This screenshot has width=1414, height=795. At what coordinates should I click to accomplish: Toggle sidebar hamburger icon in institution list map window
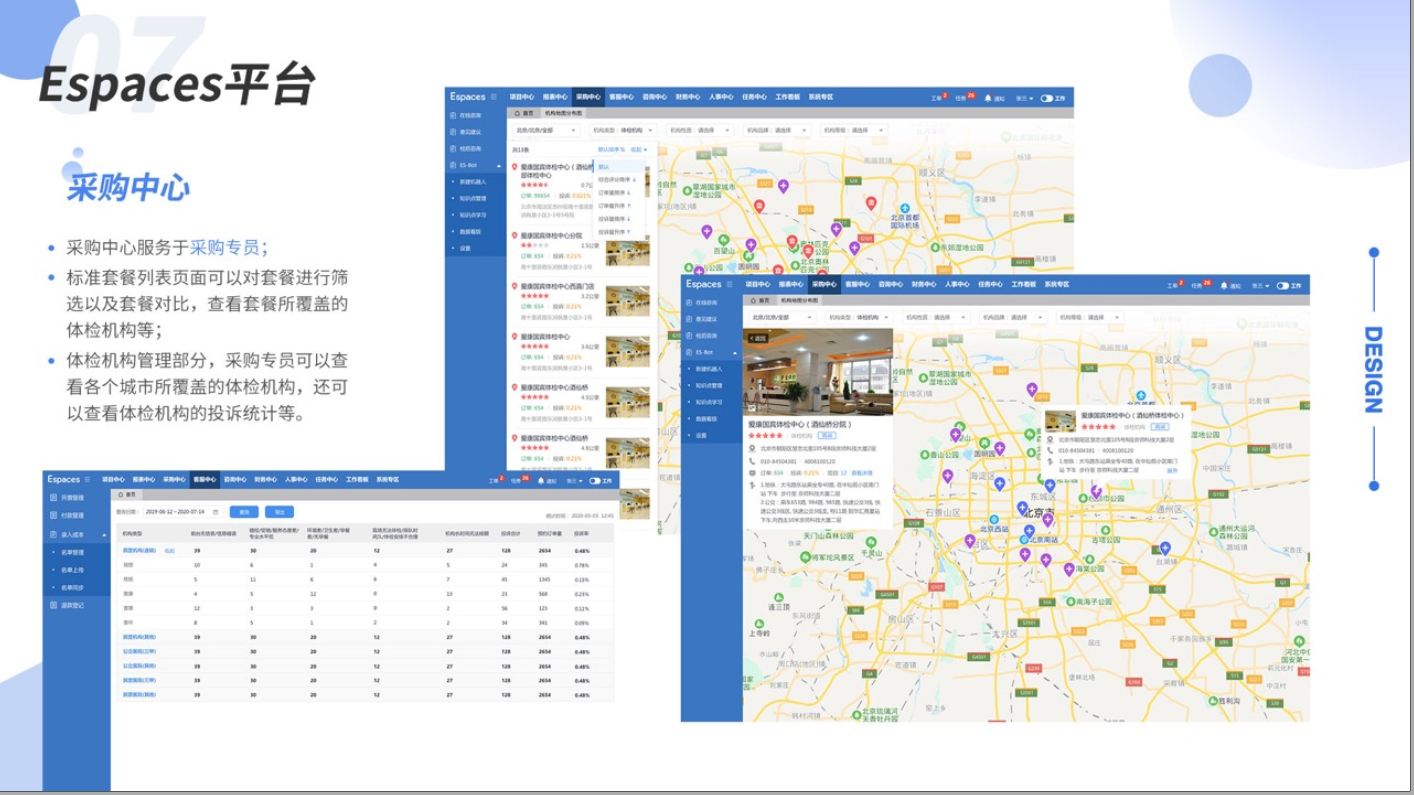point(494,97)
